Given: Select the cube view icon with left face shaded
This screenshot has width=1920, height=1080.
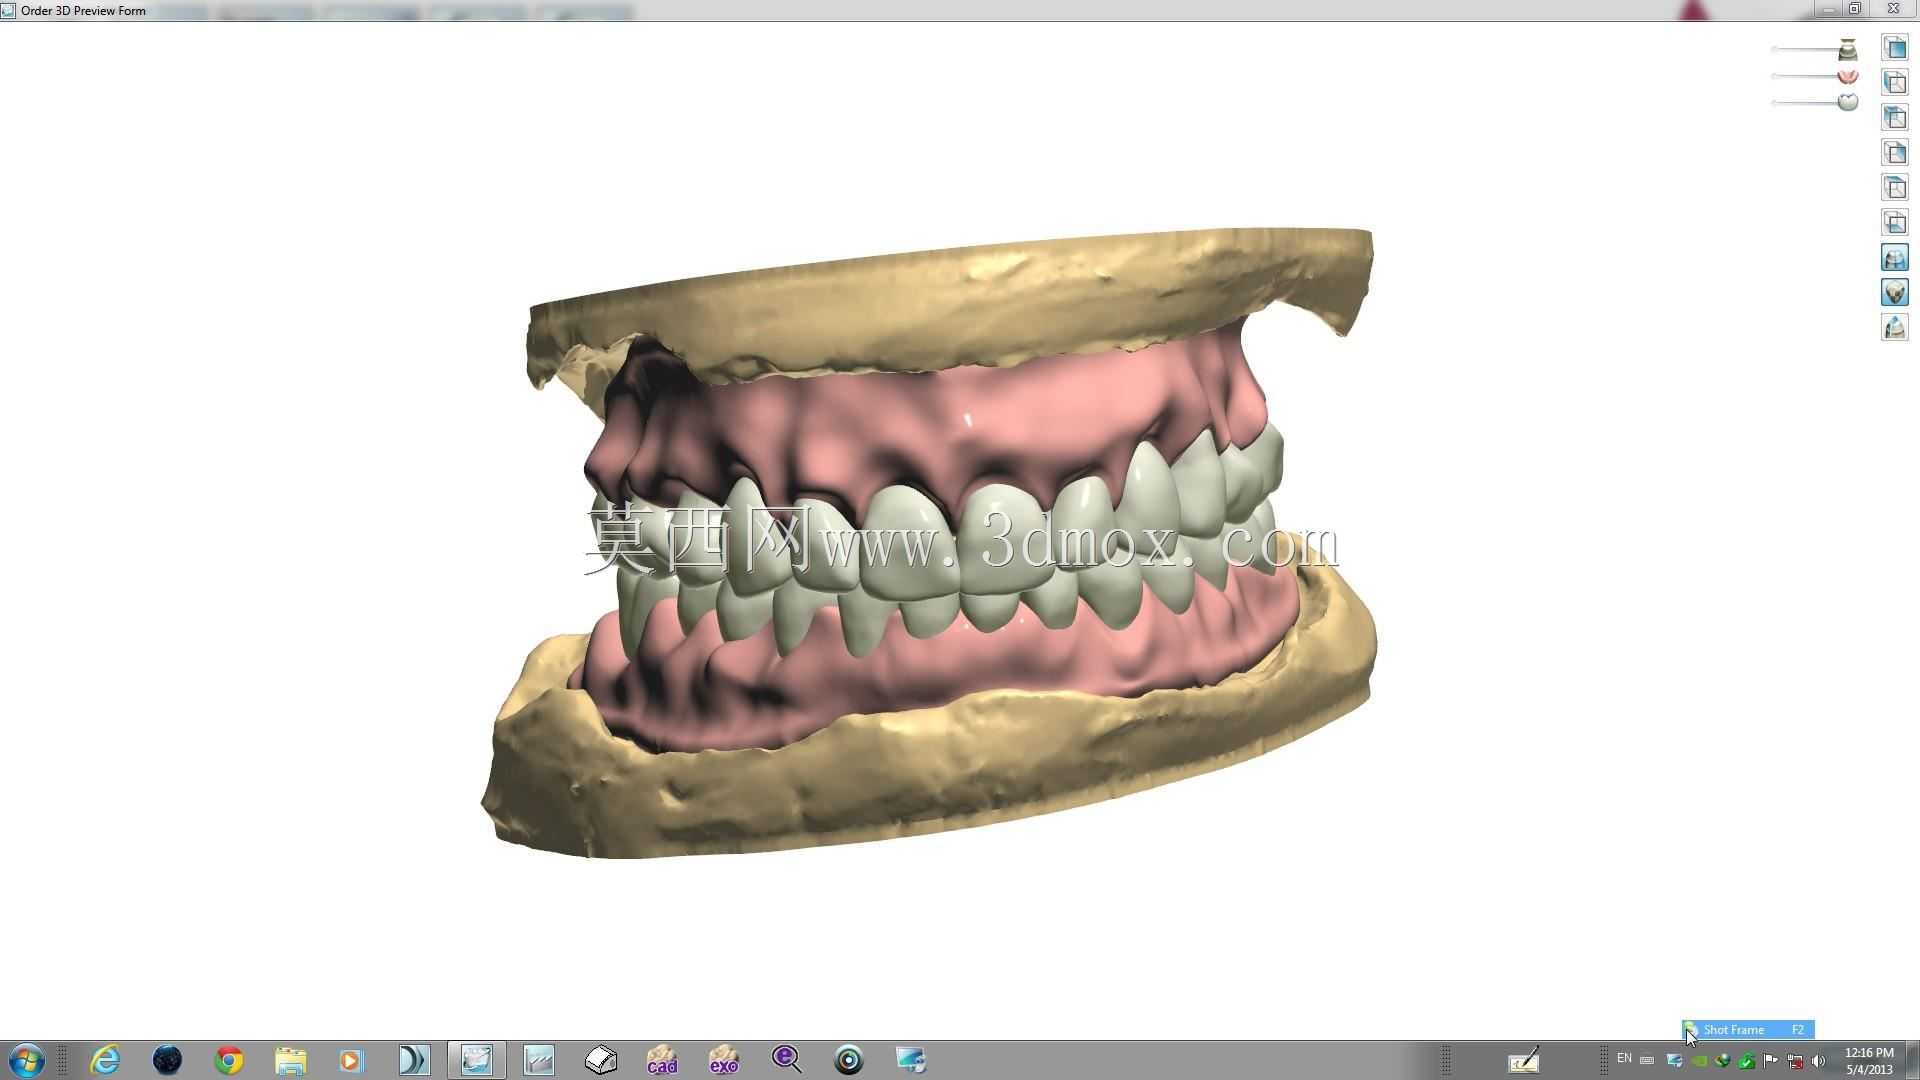Looking at the screenshot, I should click(x=1895, y=82).
